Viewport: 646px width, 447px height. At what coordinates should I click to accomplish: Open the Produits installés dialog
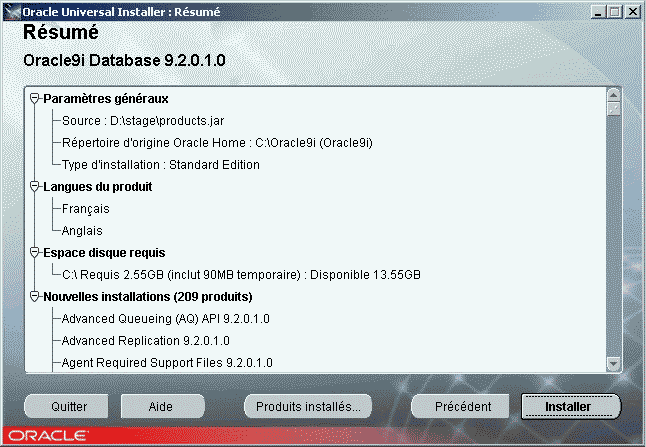pyautogui.click(x=308, y=407)
